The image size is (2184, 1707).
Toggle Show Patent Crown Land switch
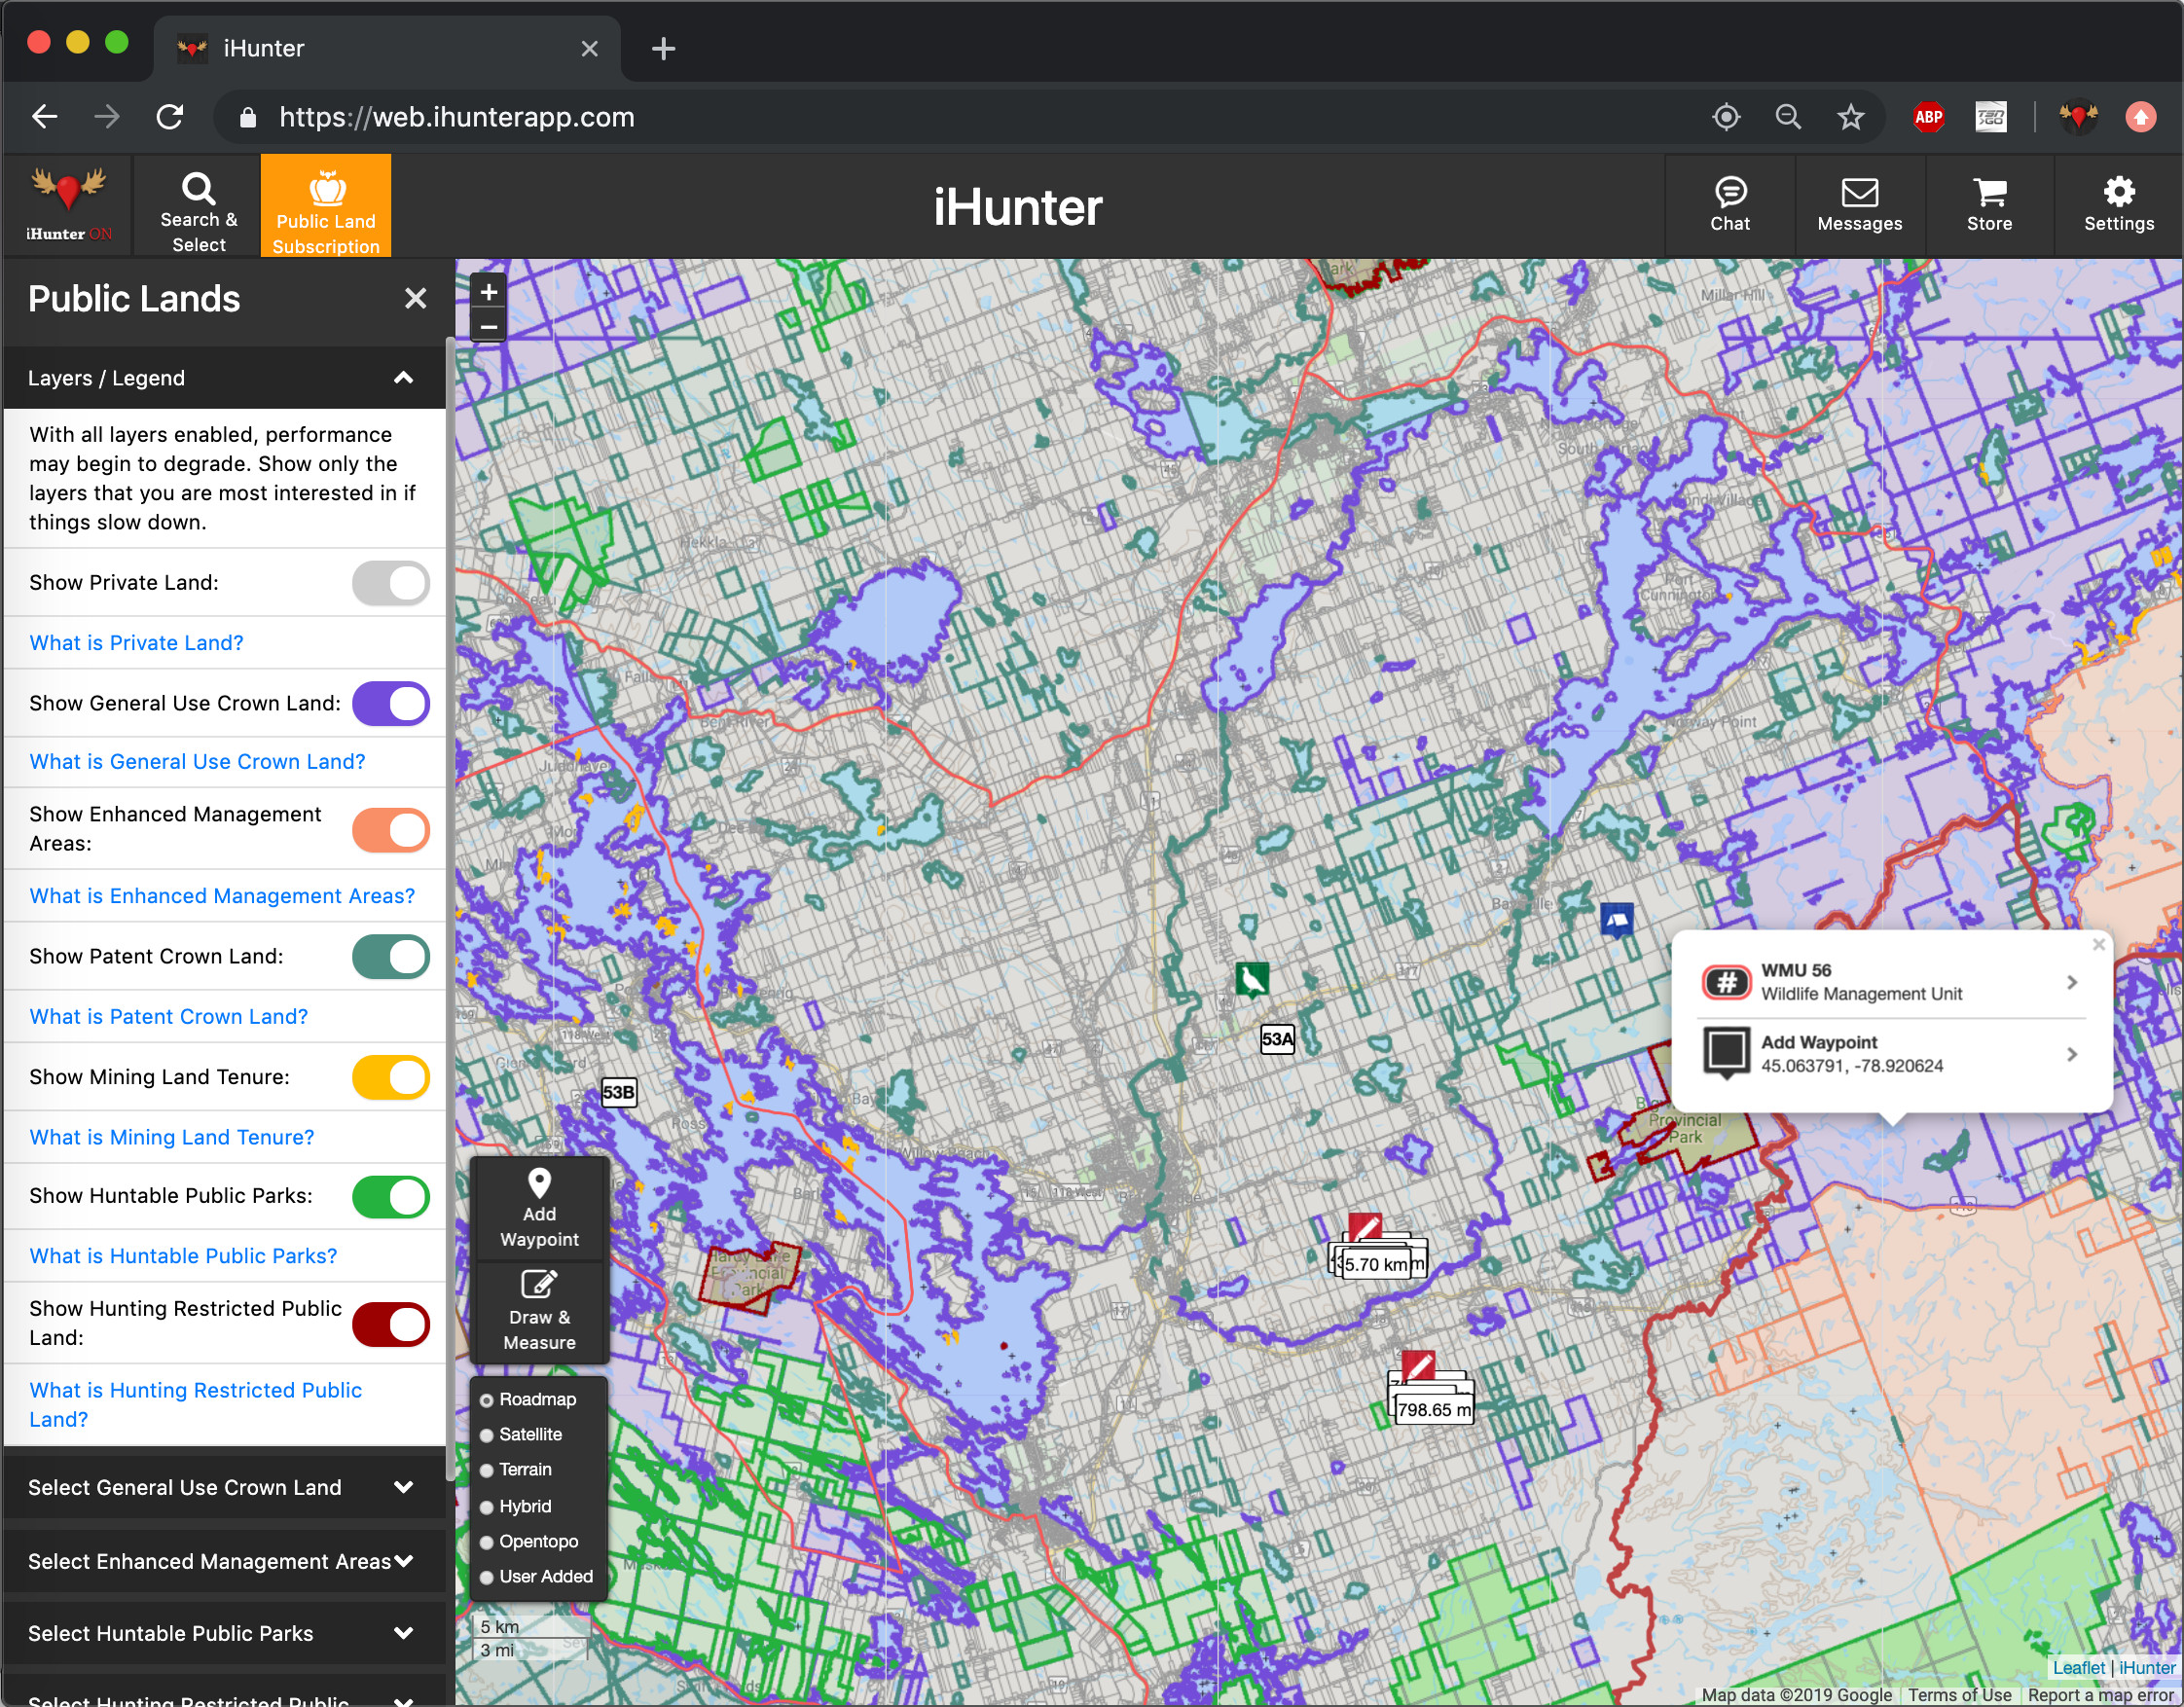[x=391, y=957]
